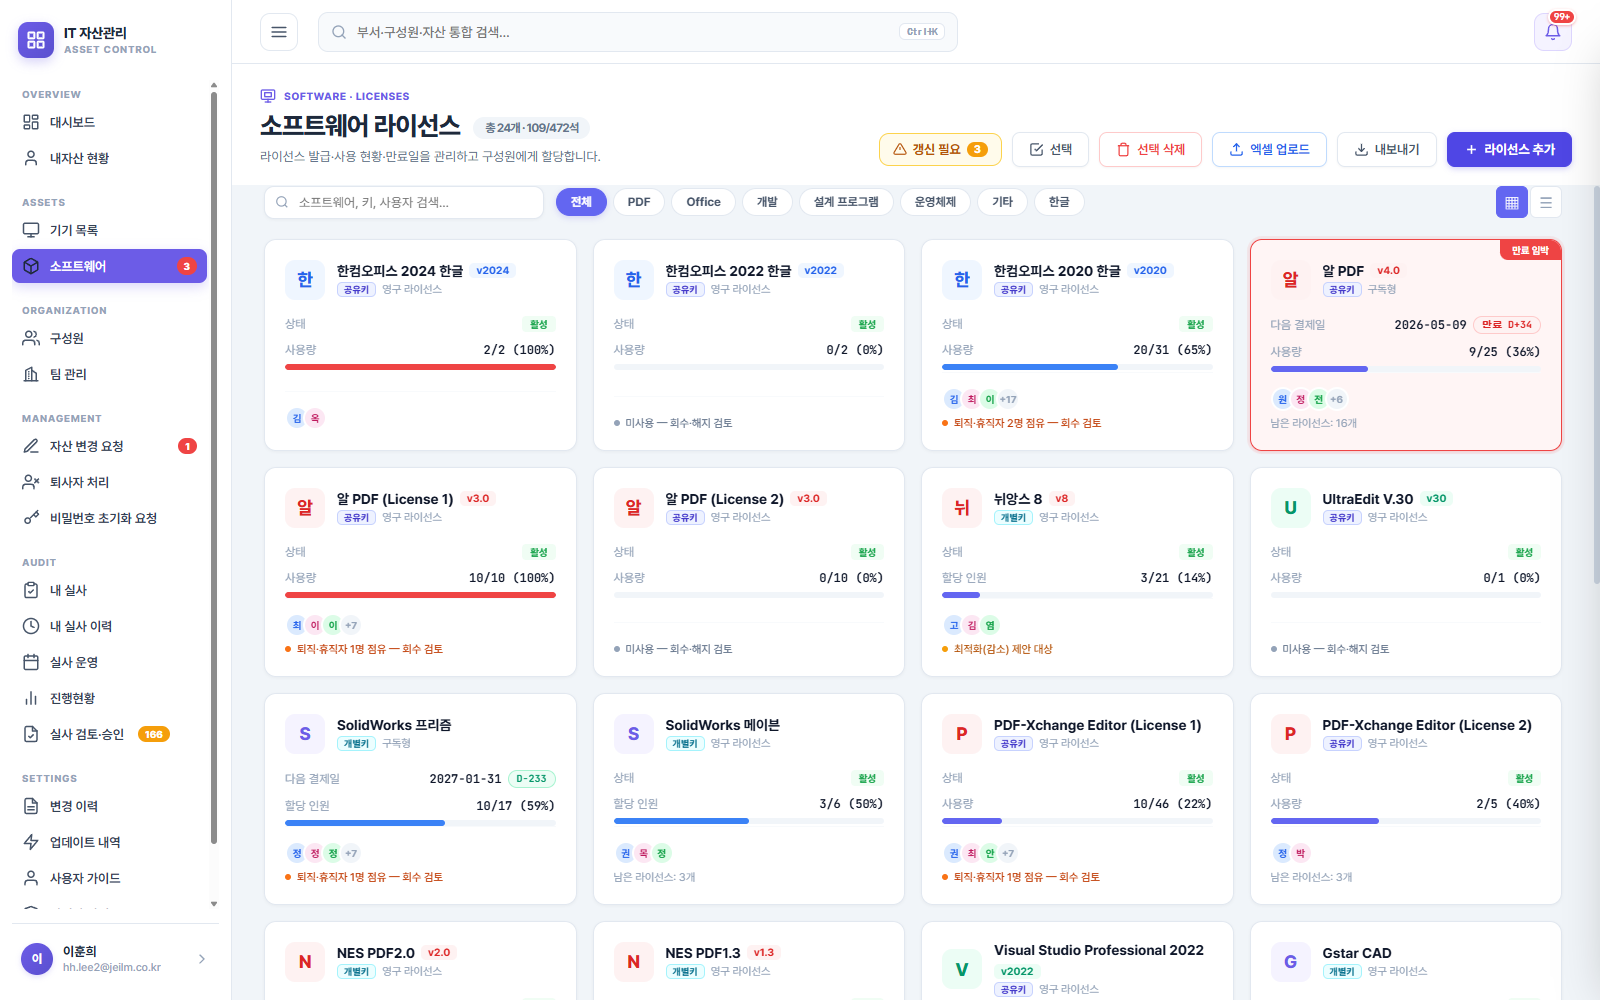This screenshot has height=1000, width=1600.
Task: Open 진행현황 page
Action: point(110,698)
